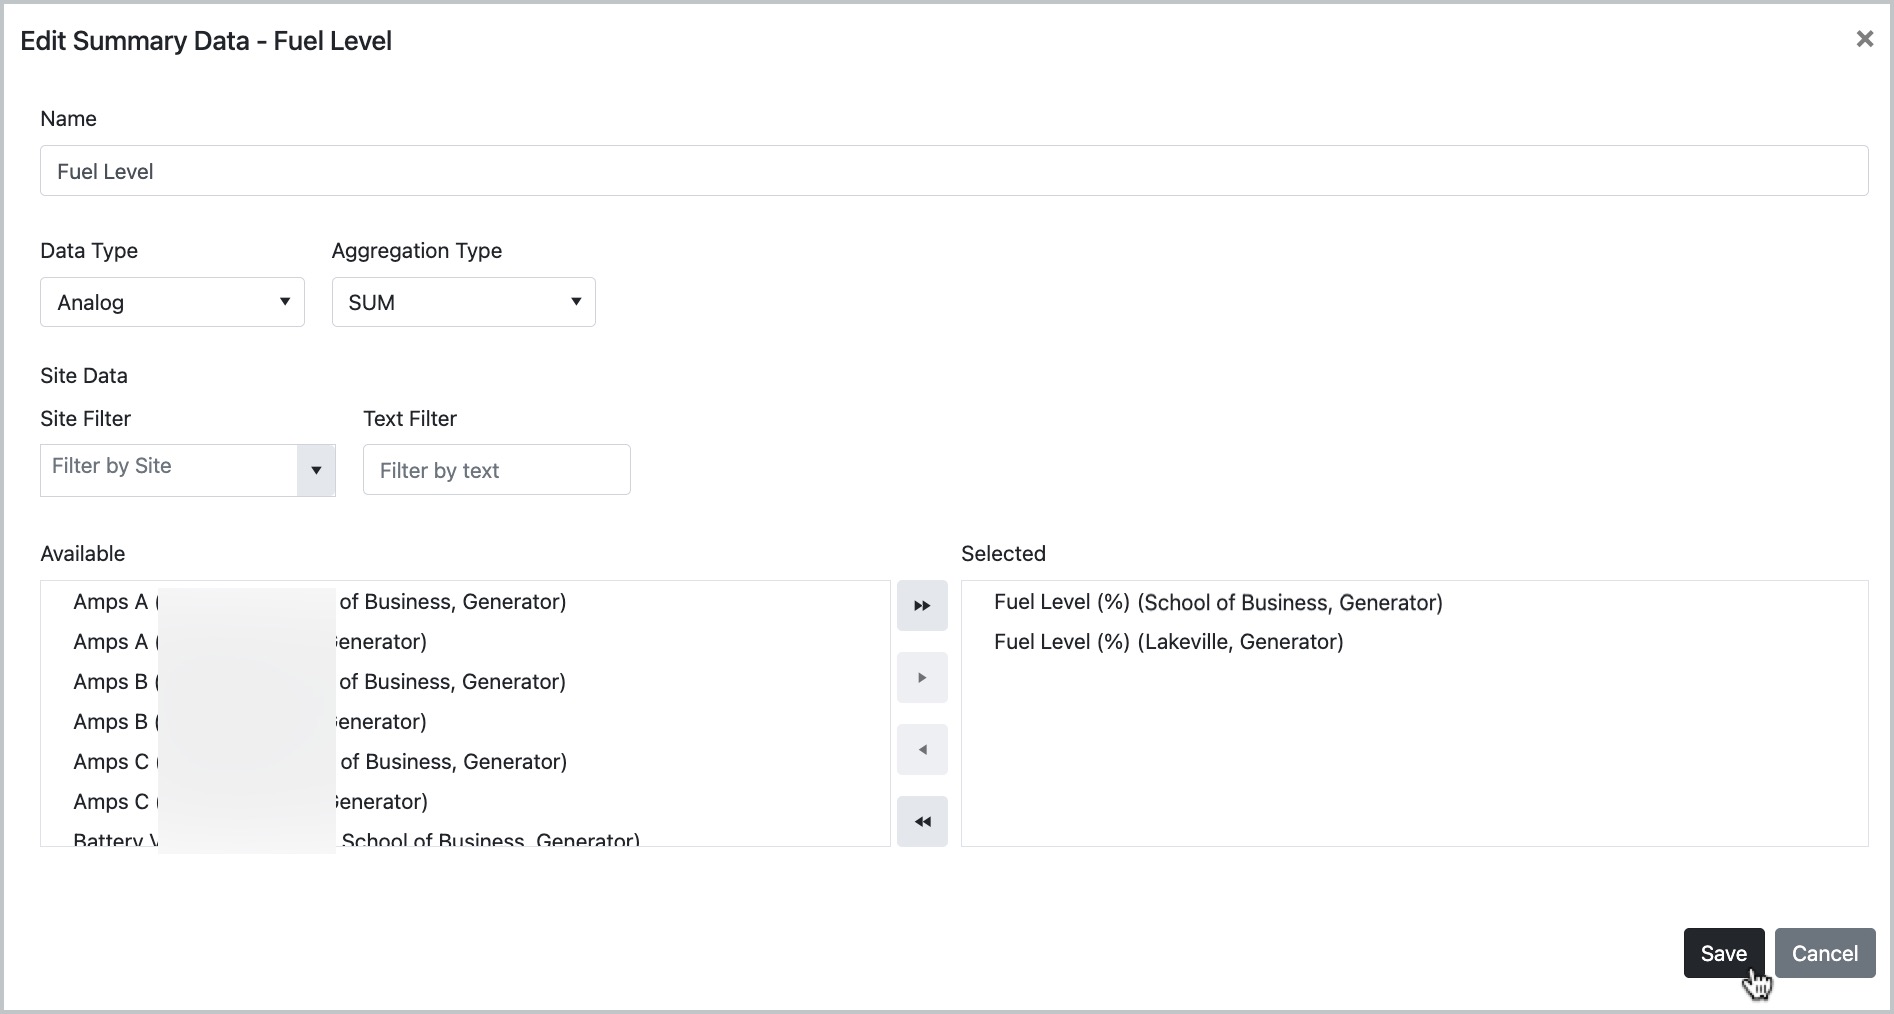Viewport: 1894px width, 1014px height.
Task: Open the Data Type dropdown
Action: coord(172,302)
